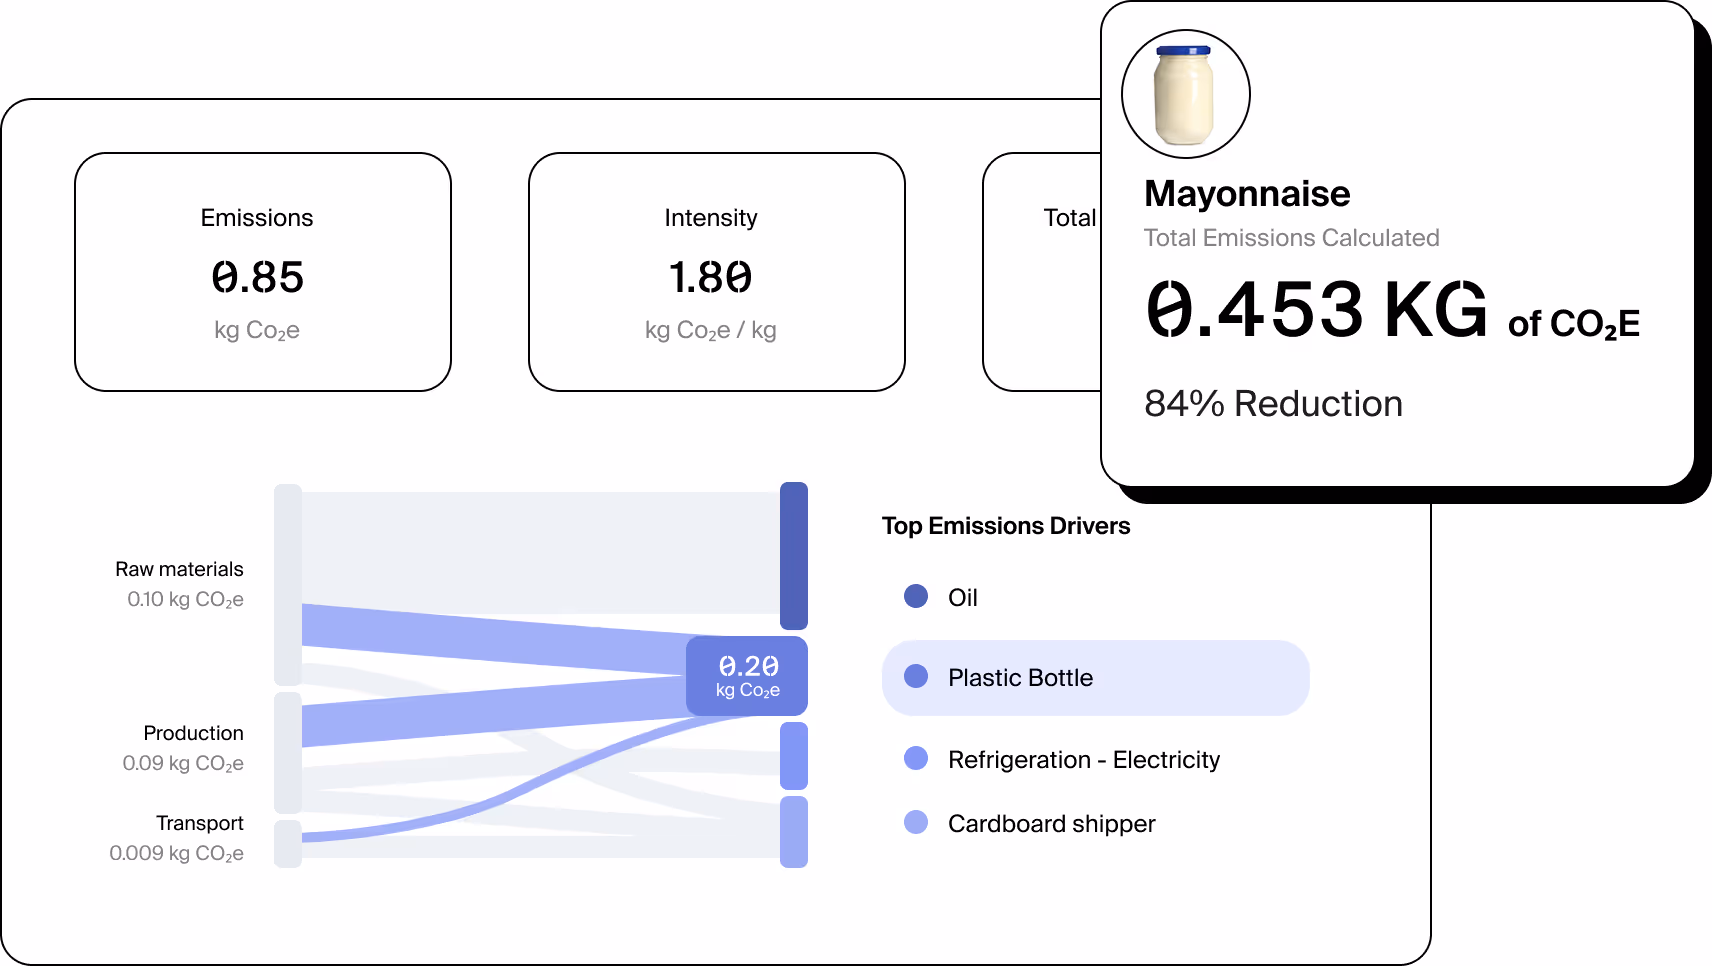Screen dimensions: 1712x966
Task: Click the partially hidden Total card
Action: (1042, 272)
